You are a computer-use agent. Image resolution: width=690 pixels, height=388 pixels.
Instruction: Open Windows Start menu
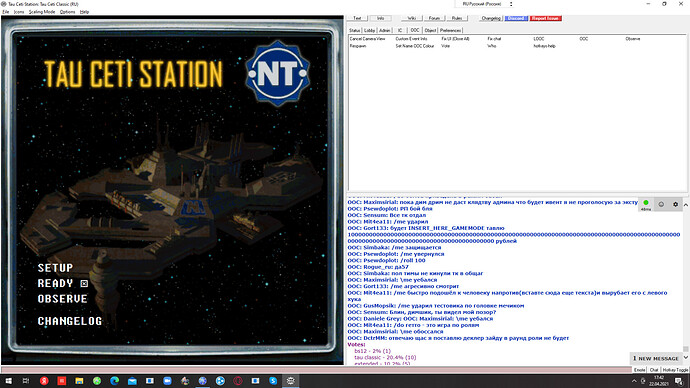point(8,381)
